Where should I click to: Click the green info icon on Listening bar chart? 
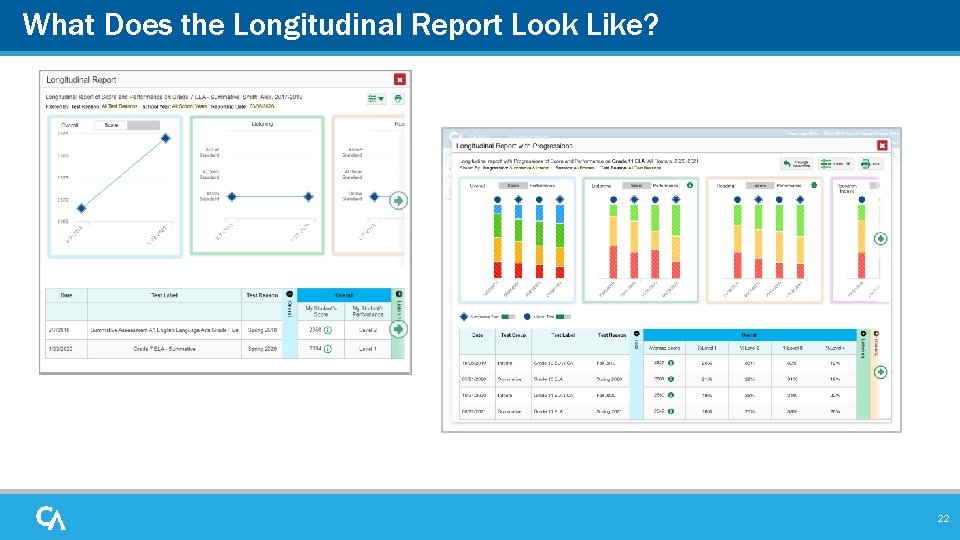(690, 185)
